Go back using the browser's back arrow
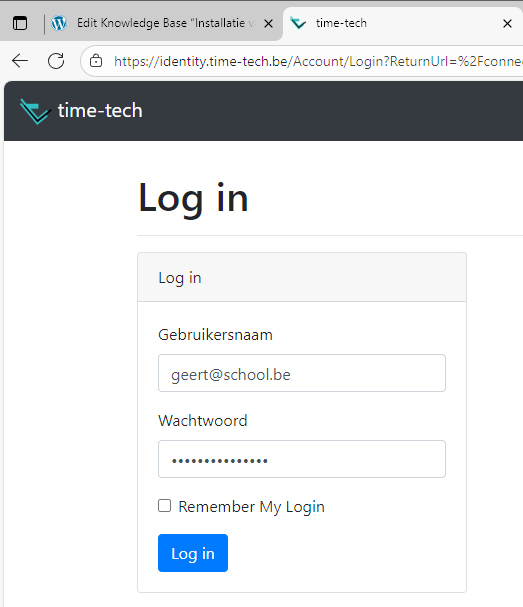 pos(20,61)
